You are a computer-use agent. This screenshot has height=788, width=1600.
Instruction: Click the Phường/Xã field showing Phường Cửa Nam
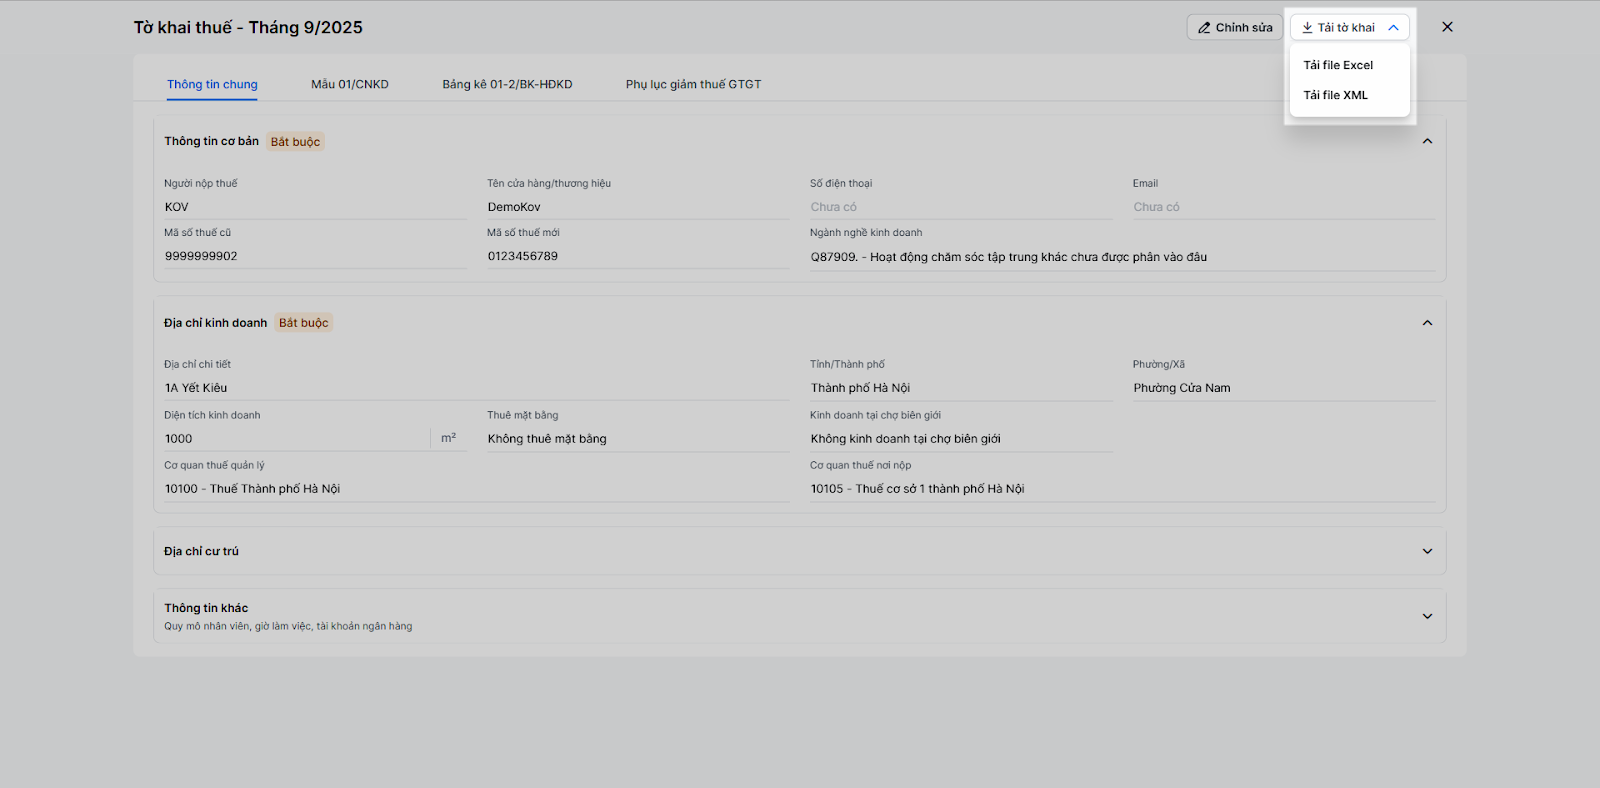coord(1283,388)
